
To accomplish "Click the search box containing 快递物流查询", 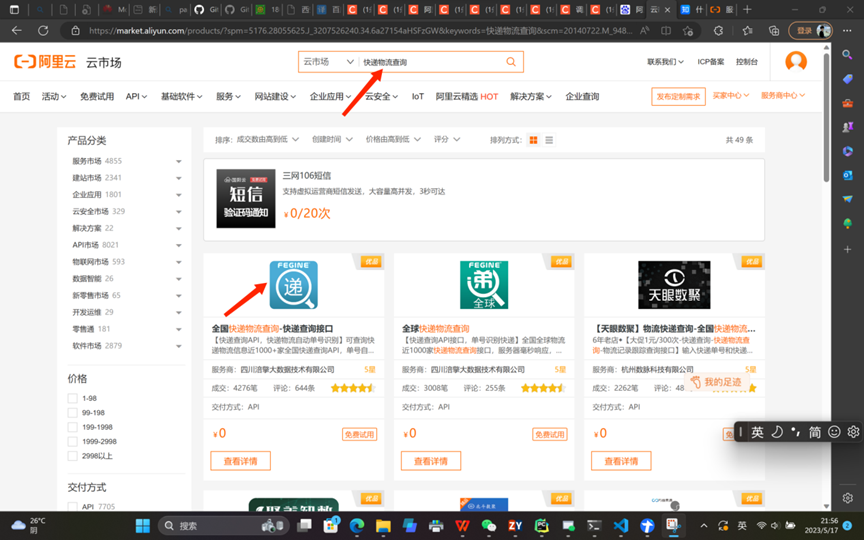I will tap(431, 62).
